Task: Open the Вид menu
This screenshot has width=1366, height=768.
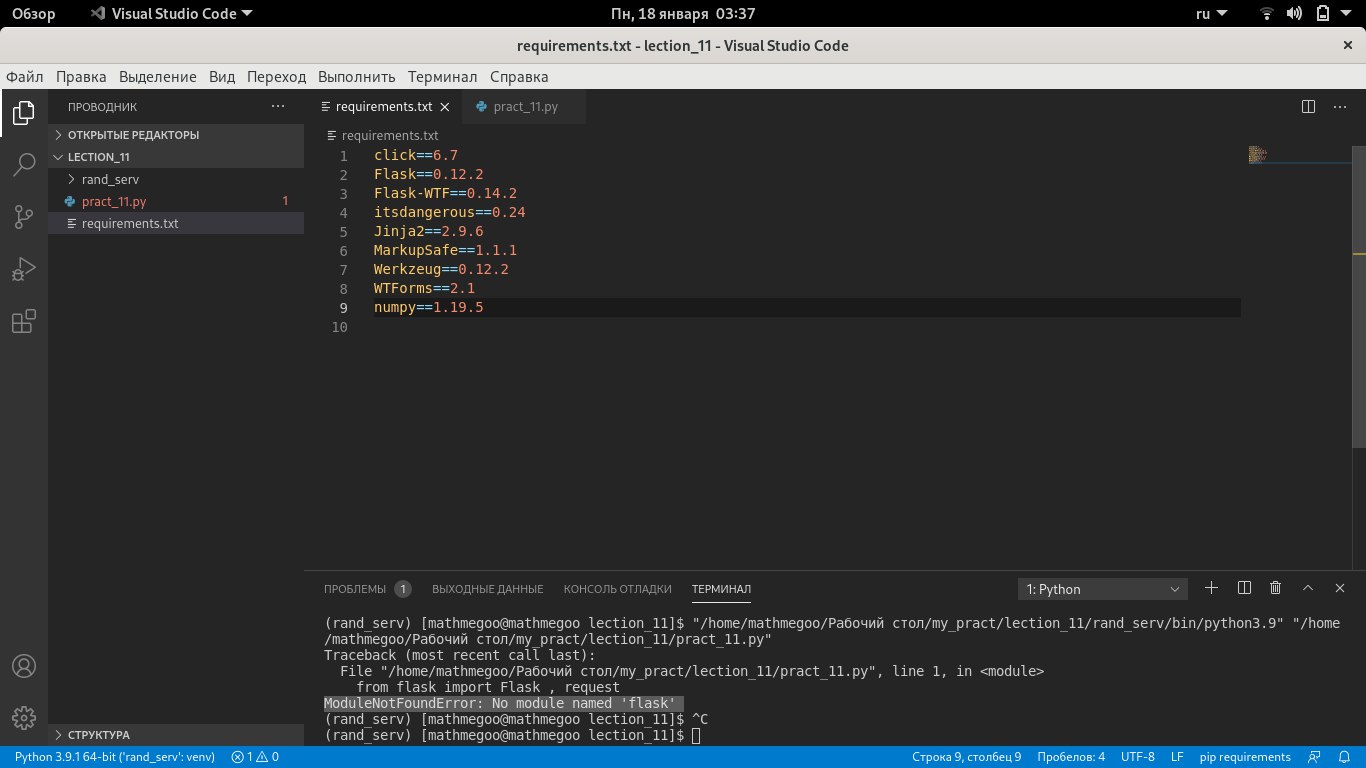Action: click(x=222, y=77)
